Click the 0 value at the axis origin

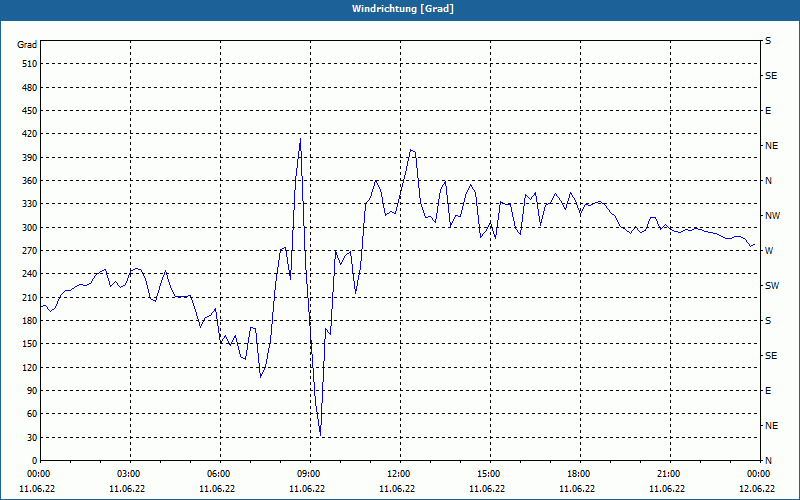(35, 461)
